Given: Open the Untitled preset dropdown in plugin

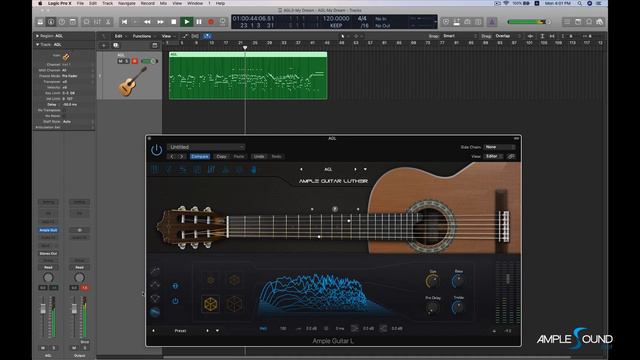Looking at the screenshot, I should (x=206, y=147).
